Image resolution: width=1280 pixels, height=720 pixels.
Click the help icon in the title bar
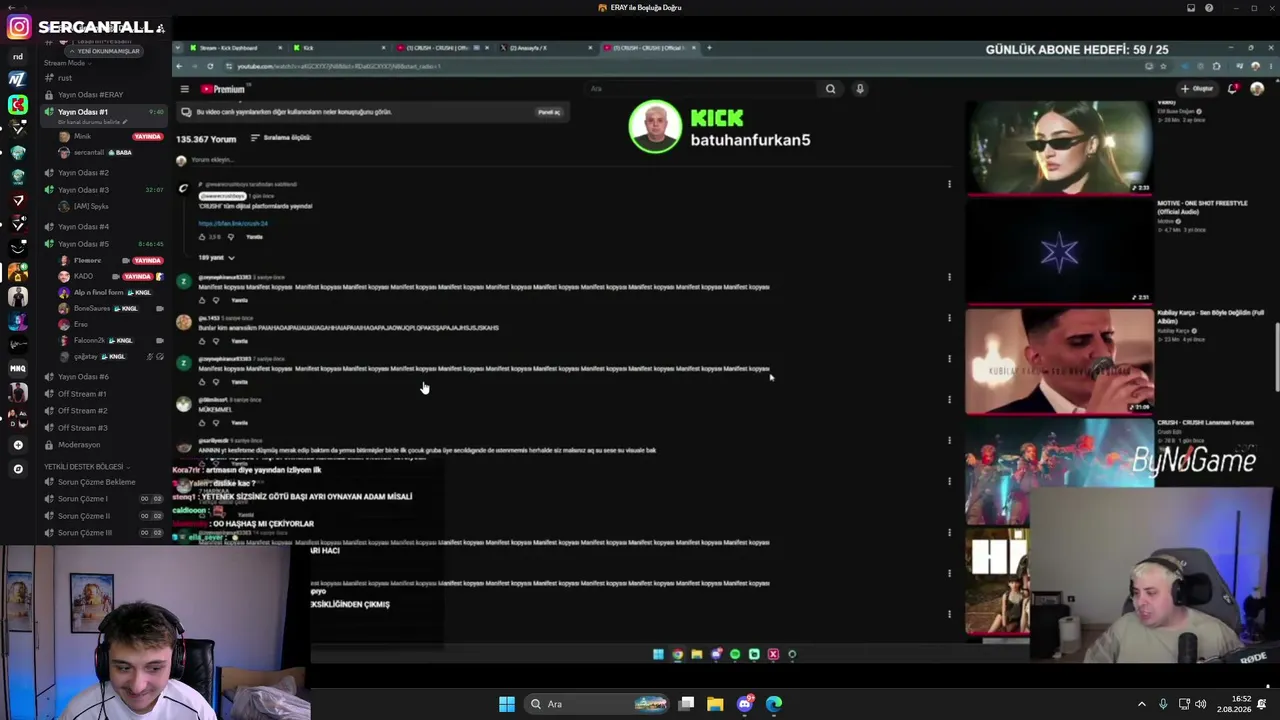(x=1209, y=8)
